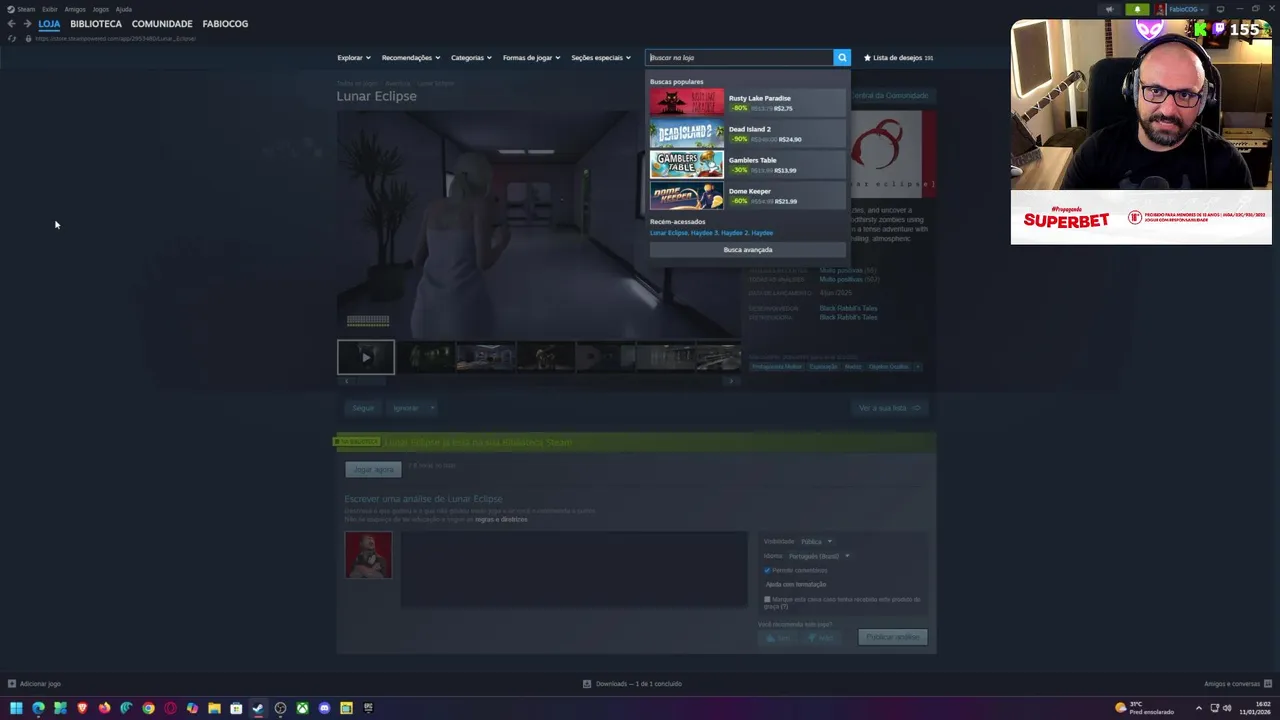Check the received product for free checkbox
Screen dimensions: 1280x720
[767, 600]
